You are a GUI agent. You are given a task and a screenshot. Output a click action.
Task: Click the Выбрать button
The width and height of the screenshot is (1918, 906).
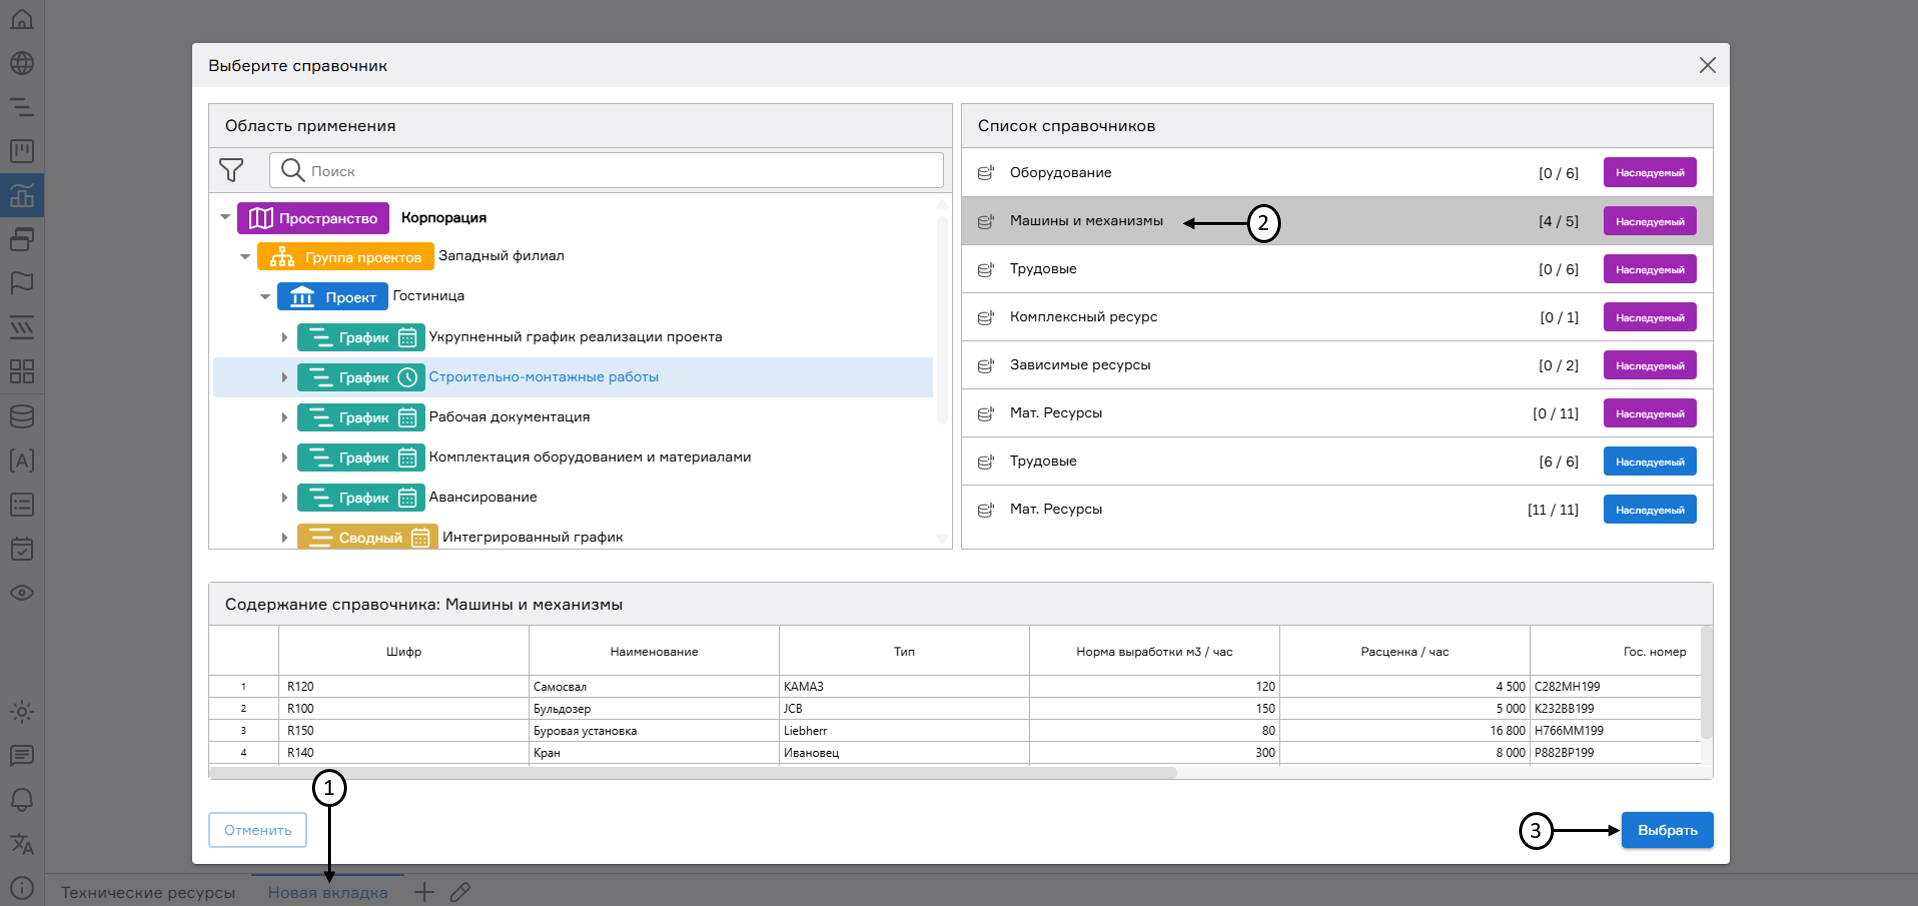tap(1666, 830)
